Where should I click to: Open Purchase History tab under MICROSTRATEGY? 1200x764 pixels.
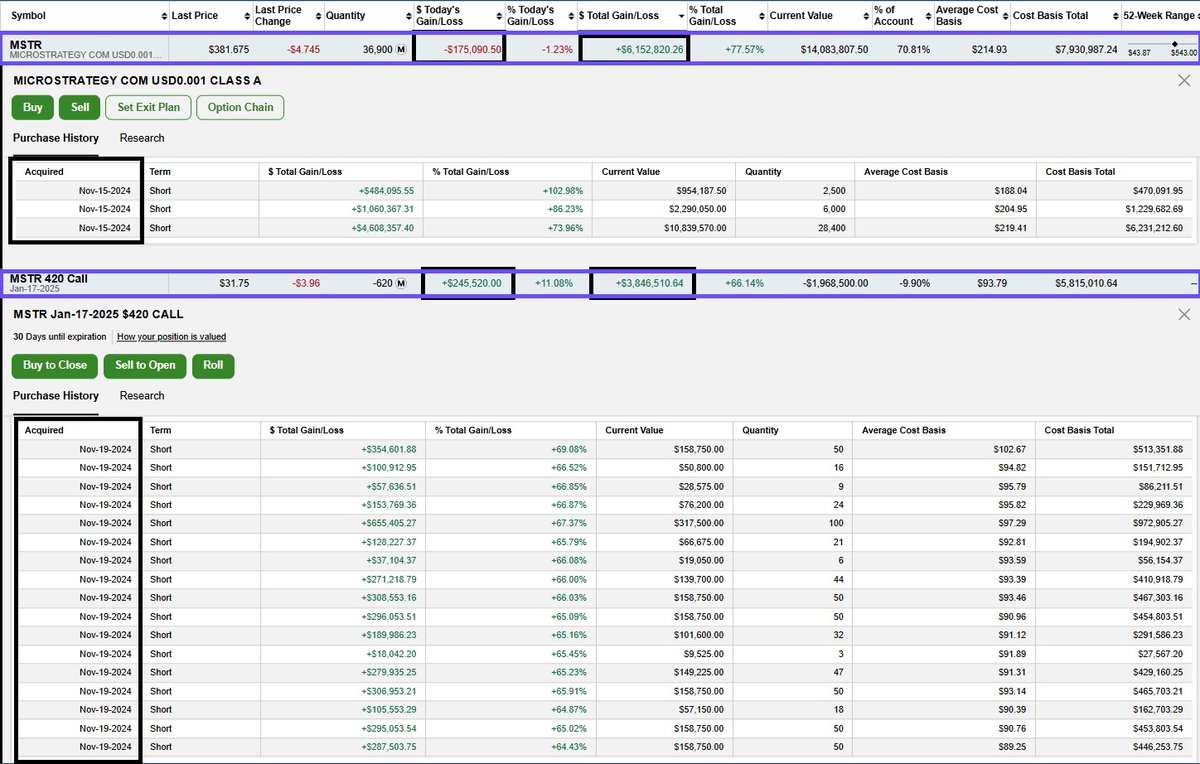pos(56,138)
